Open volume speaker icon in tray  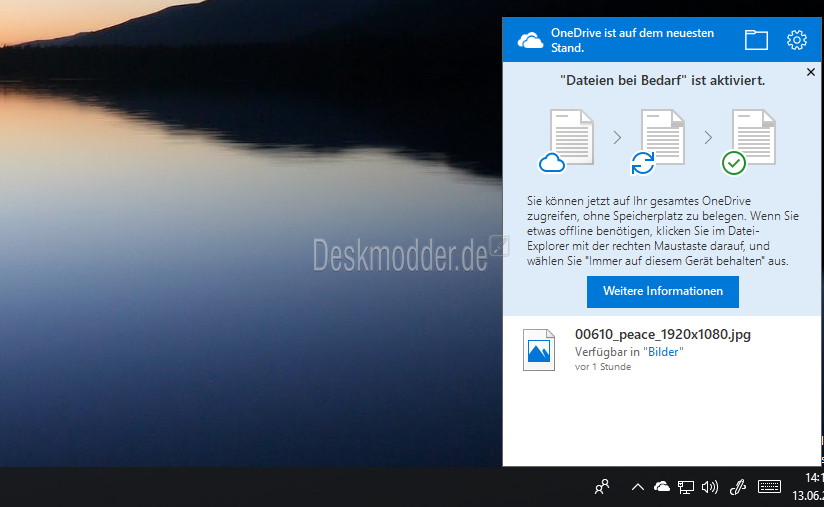point(709,488)
